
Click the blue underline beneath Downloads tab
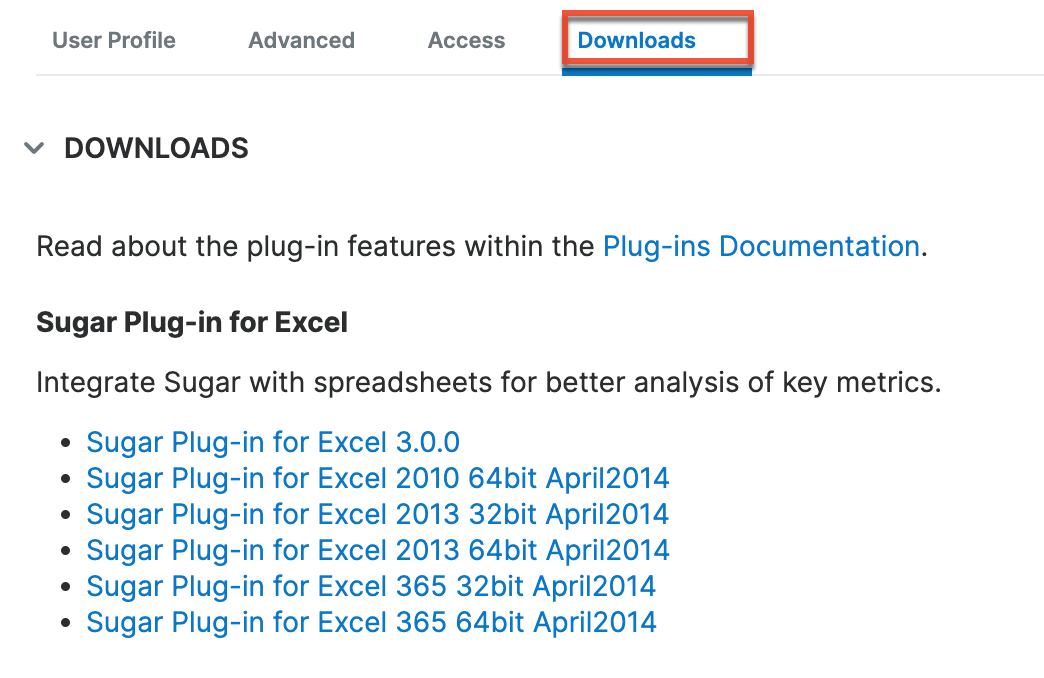tap(656, 73)
